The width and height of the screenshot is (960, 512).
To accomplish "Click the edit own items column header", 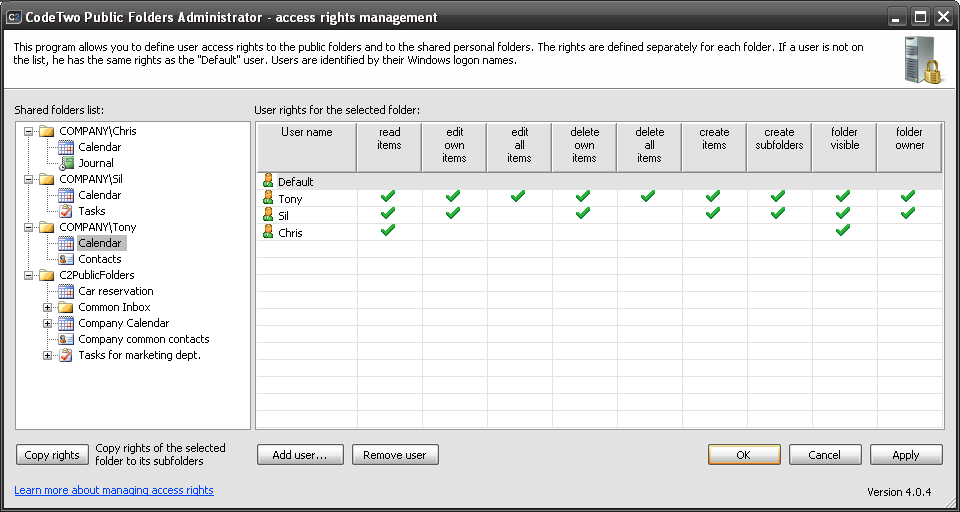I will point(454,148).
